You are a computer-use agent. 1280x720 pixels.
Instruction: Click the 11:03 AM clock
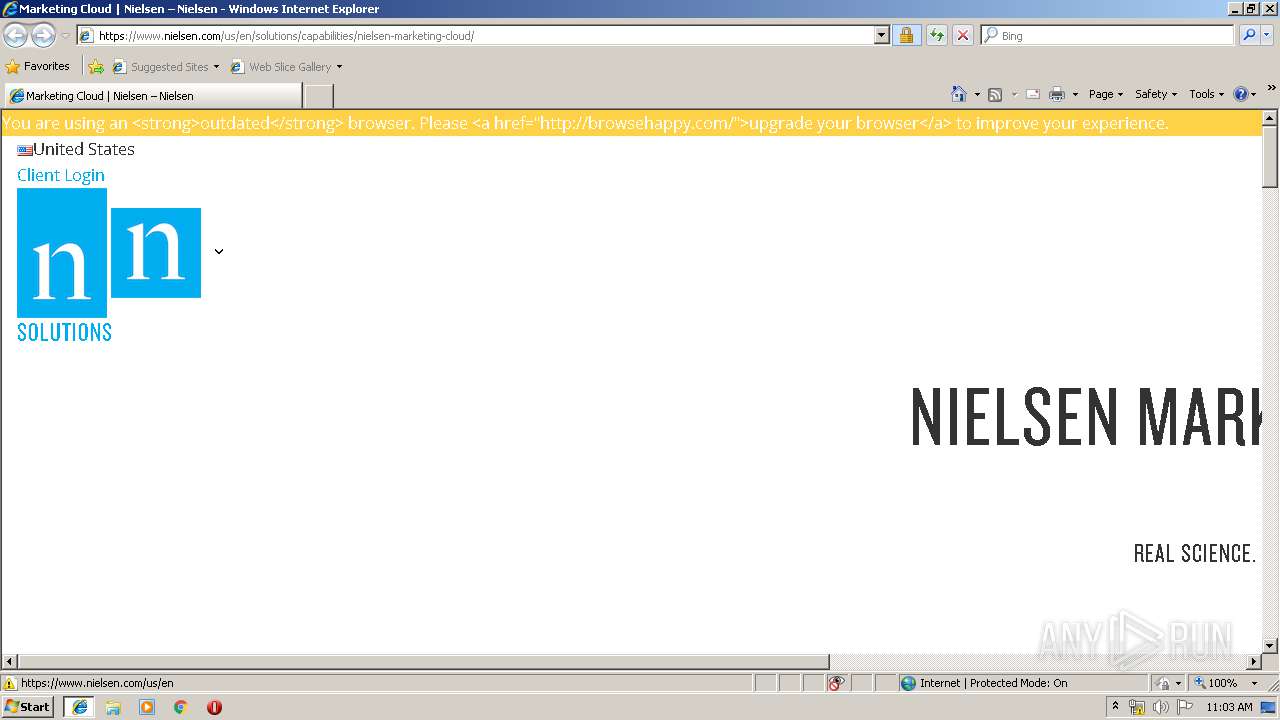1229,707
